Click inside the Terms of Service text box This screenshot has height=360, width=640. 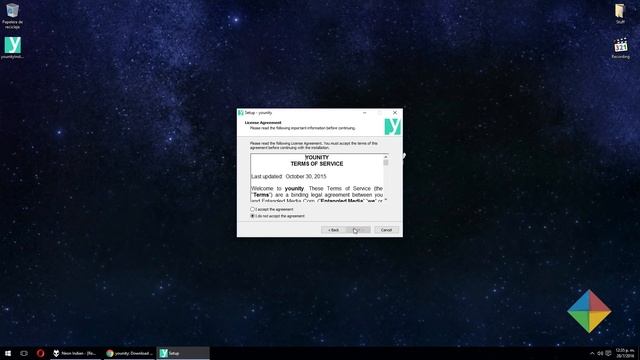(x=317, y=178)
